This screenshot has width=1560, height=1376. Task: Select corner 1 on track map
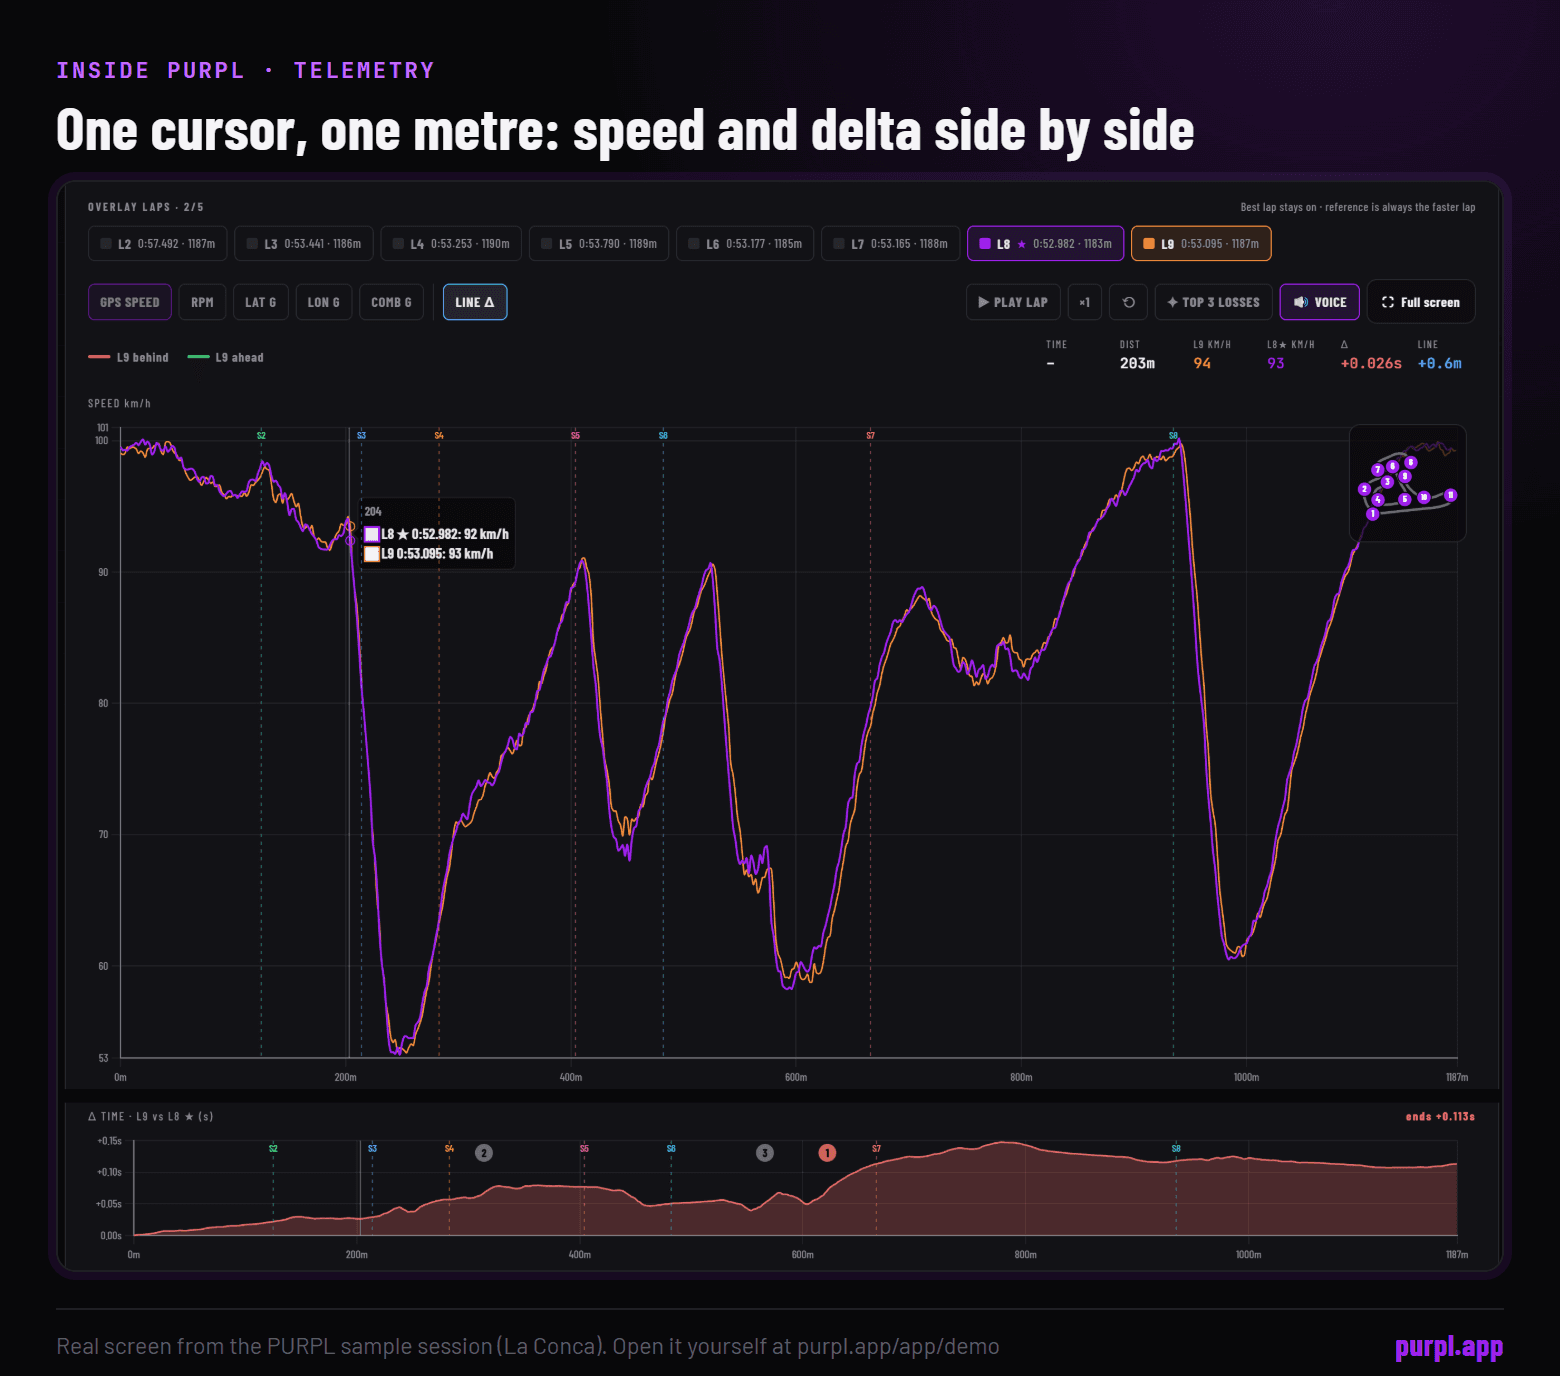tap(1373, 514)
